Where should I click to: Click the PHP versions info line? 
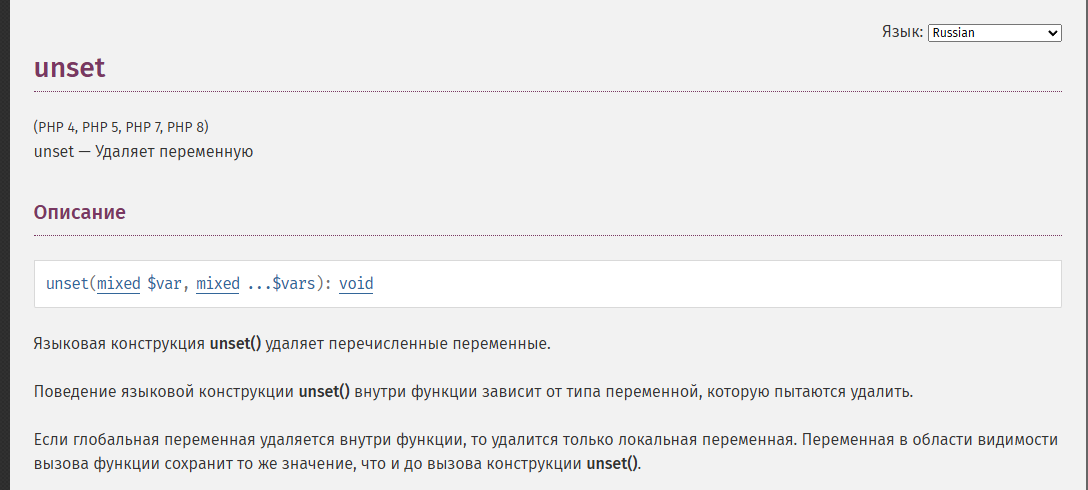tap(121, 127)
